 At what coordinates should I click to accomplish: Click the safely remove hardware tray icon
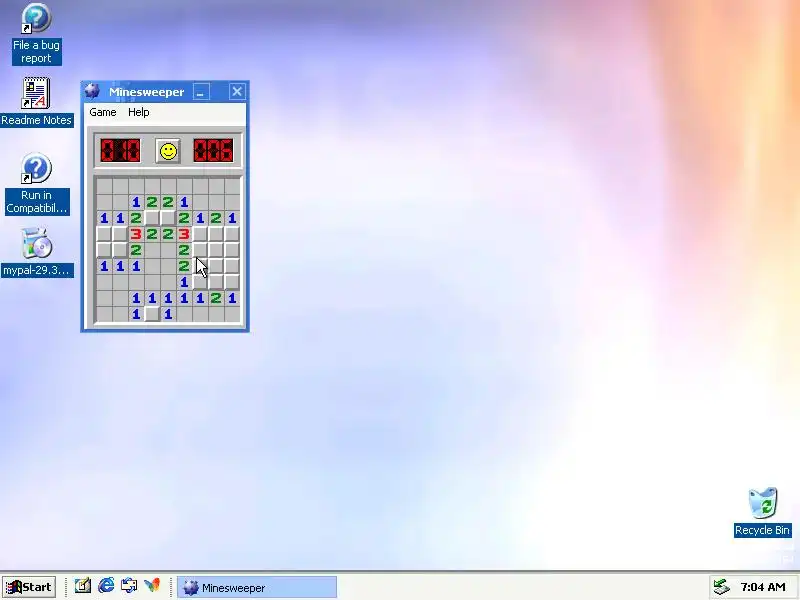pyautogui.click(x=721, y=587)
